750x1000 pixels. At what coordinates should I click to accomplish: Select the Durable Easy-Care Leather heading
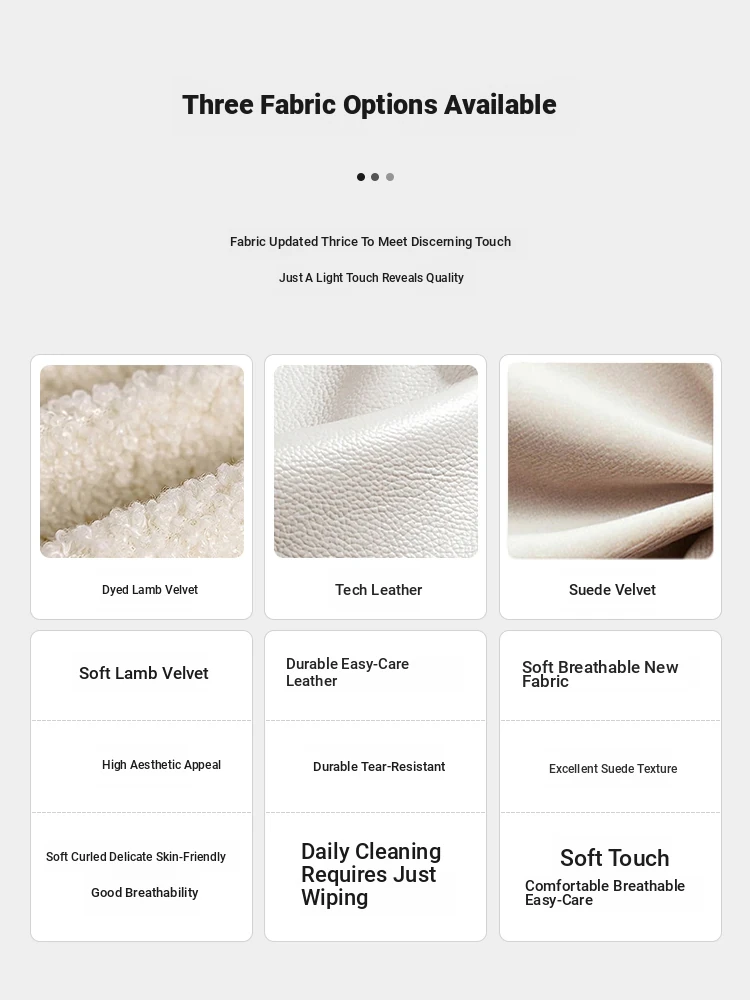tap(348, 672)
